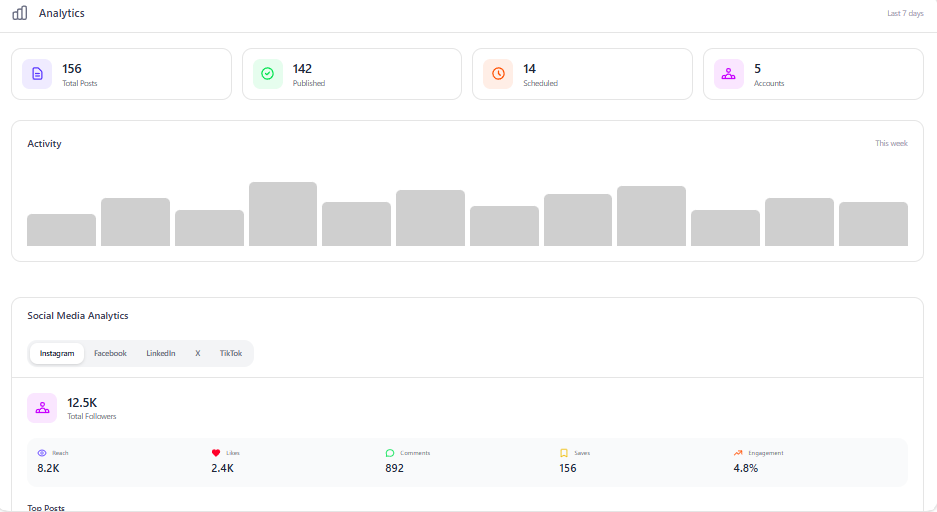Click the Total Posts document icon
The image size is (937, 512).
37,74
